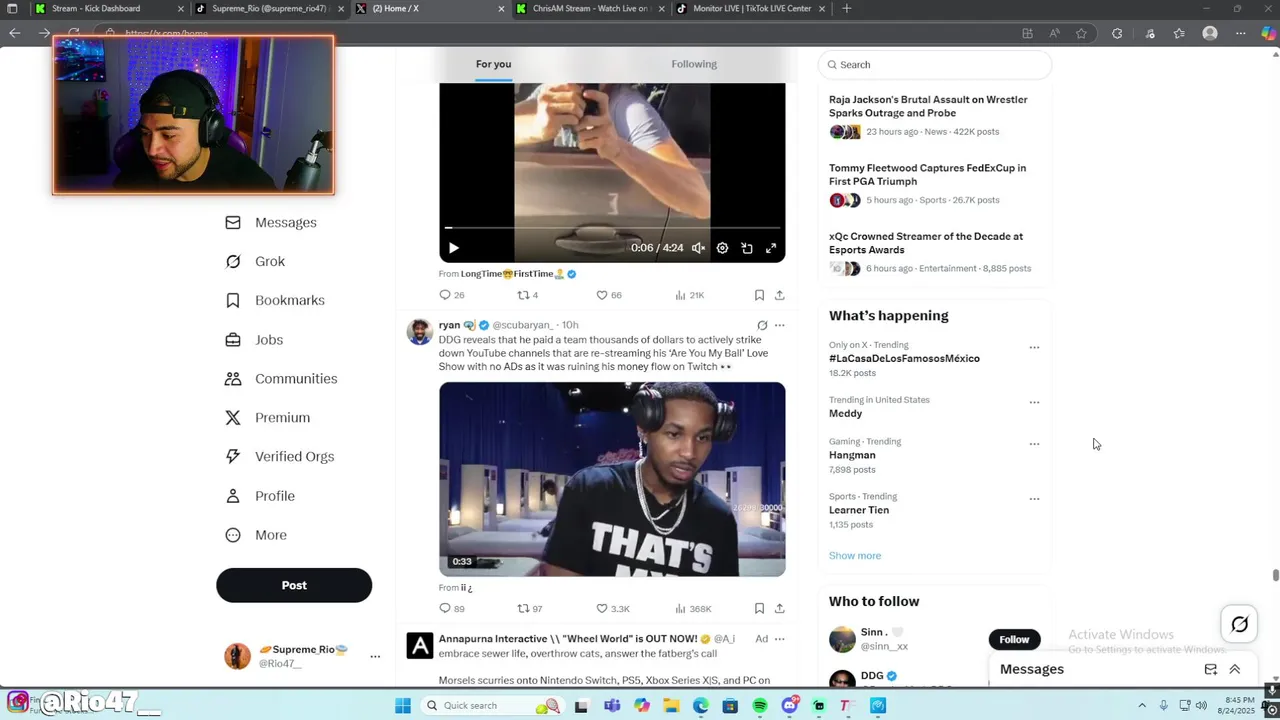Reply to the post with 26 comments
The image size is (1280, 720).
451,295
